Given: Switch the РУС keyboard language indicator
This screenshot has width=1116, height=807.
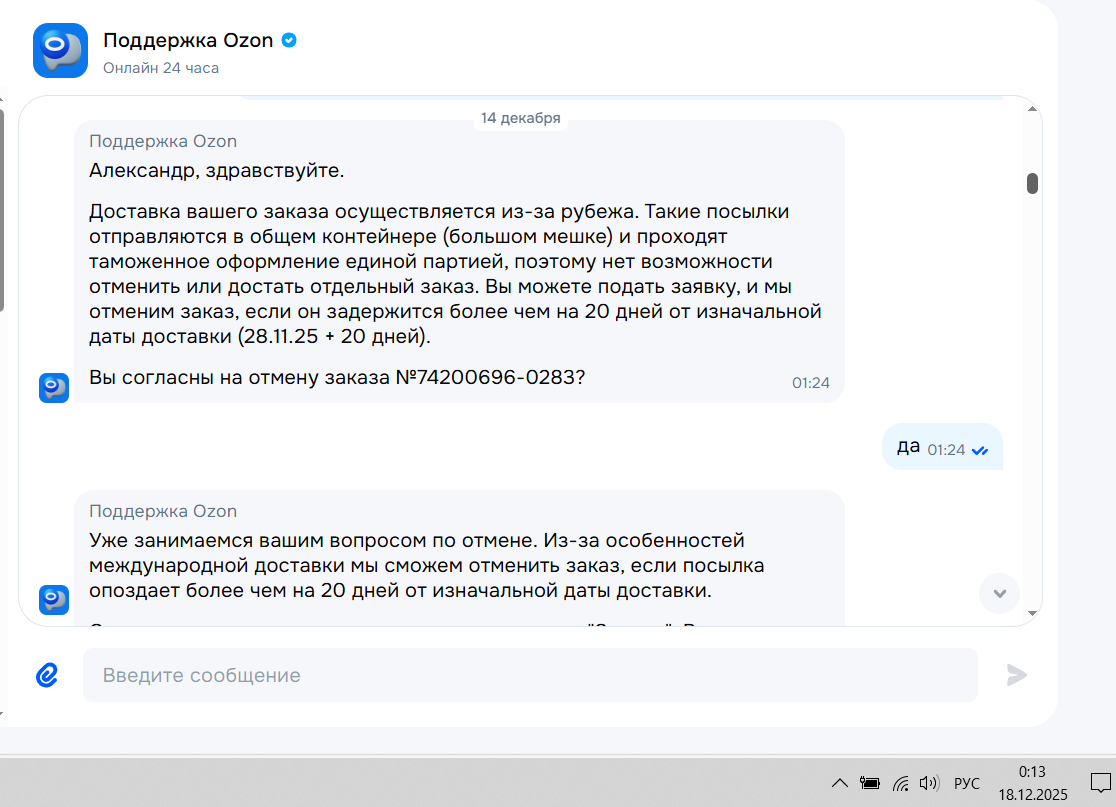Looking at the screenshot, I should tap(967, 784).
